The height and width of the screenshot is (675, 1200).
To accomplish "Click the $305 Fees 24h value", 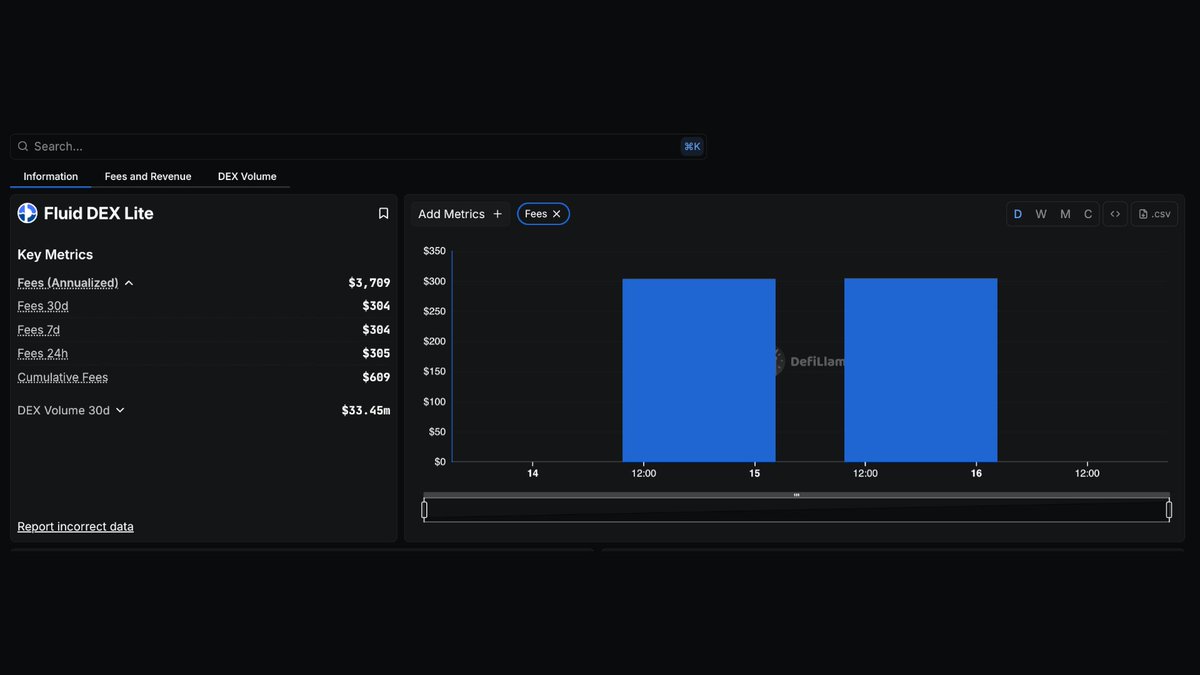I will pyautogui.click(x=376, y=353).
